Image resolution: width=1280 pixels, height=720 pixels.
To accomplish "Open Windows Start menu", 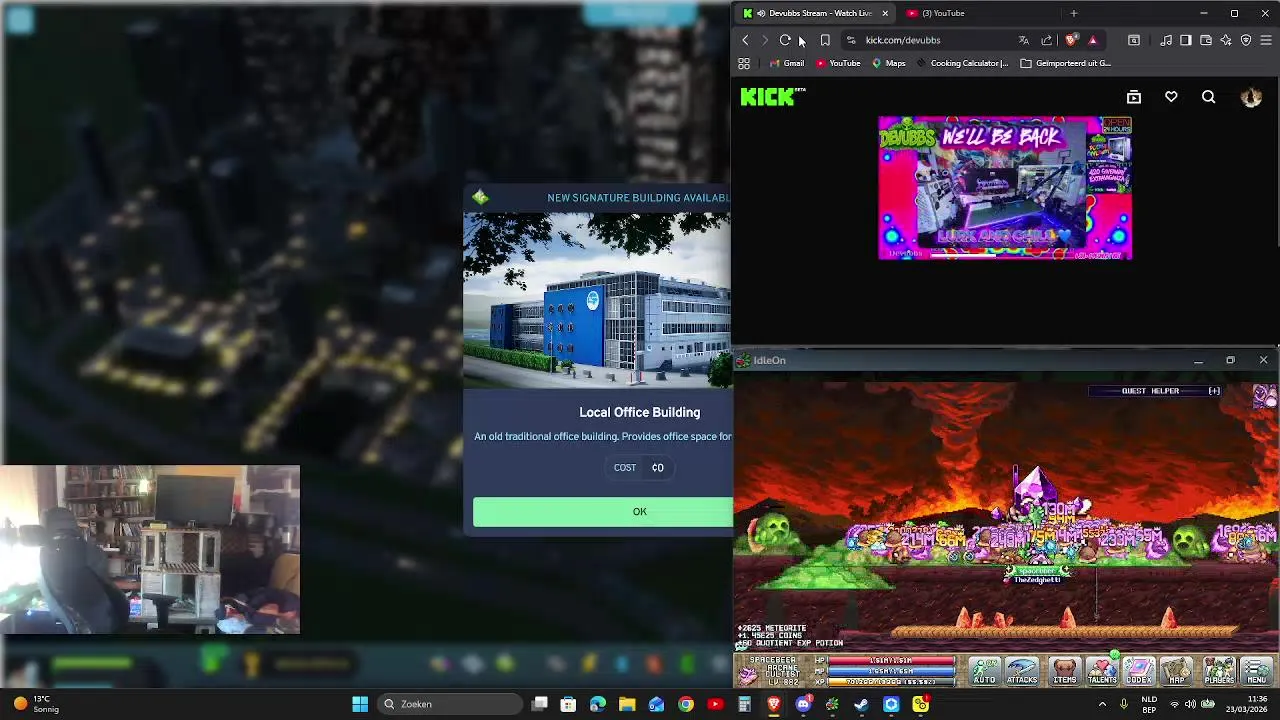I will pos(360,704).
